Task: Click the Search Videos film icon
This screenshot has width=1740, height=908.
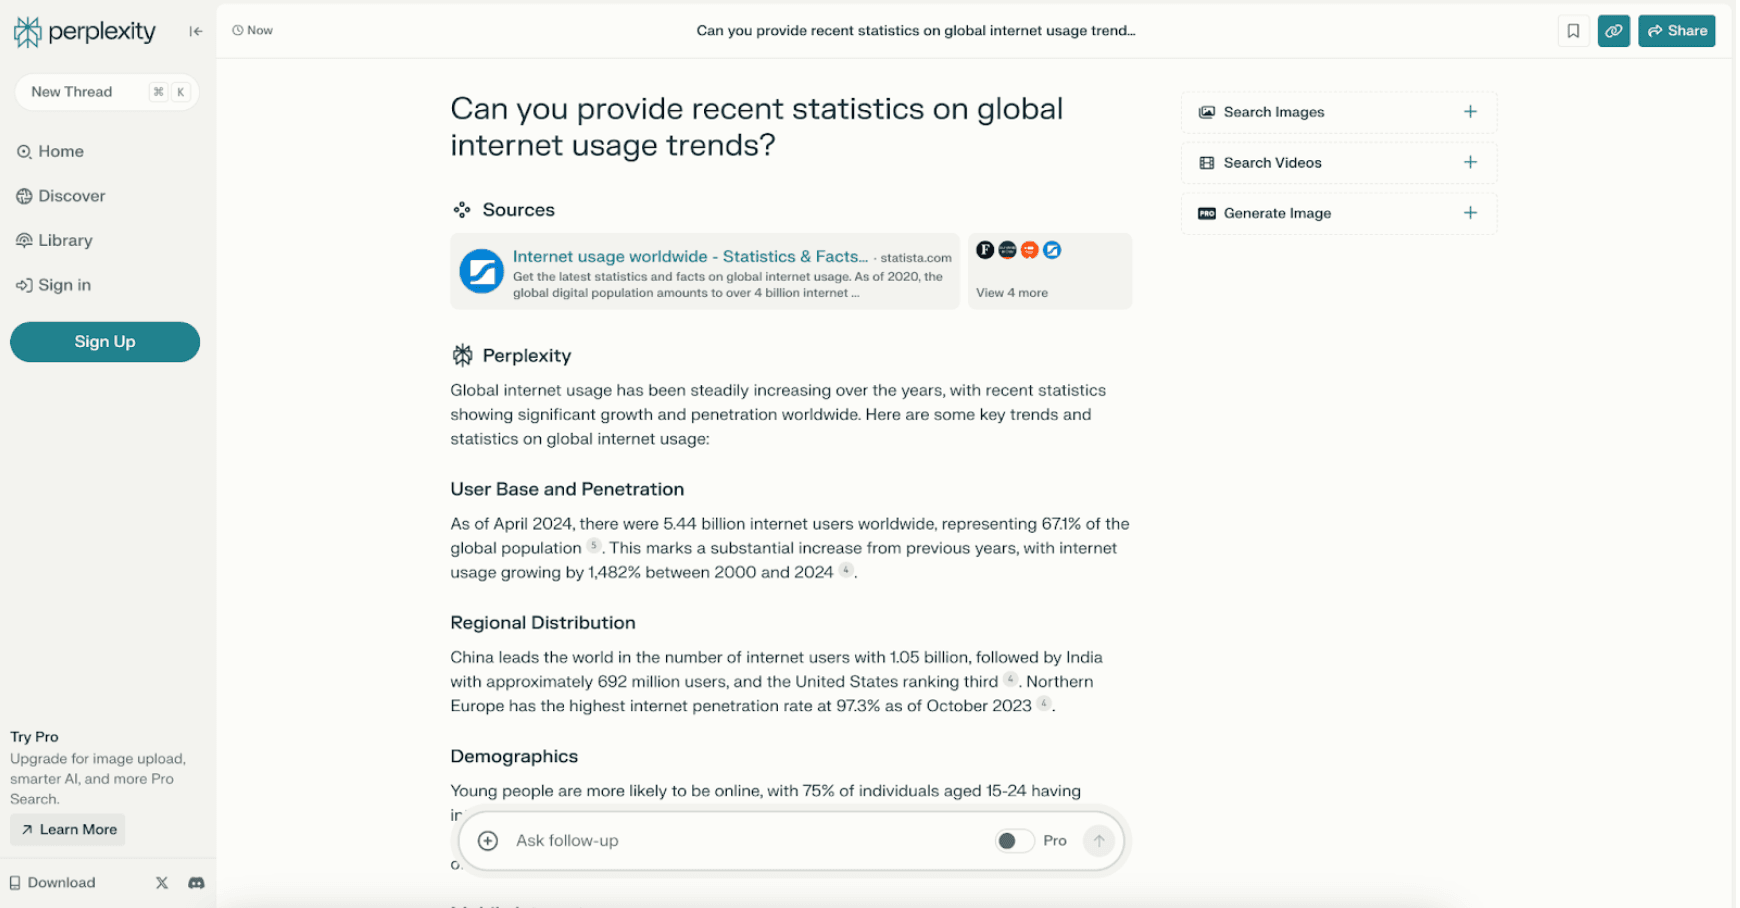Action: click(1207, 163)
